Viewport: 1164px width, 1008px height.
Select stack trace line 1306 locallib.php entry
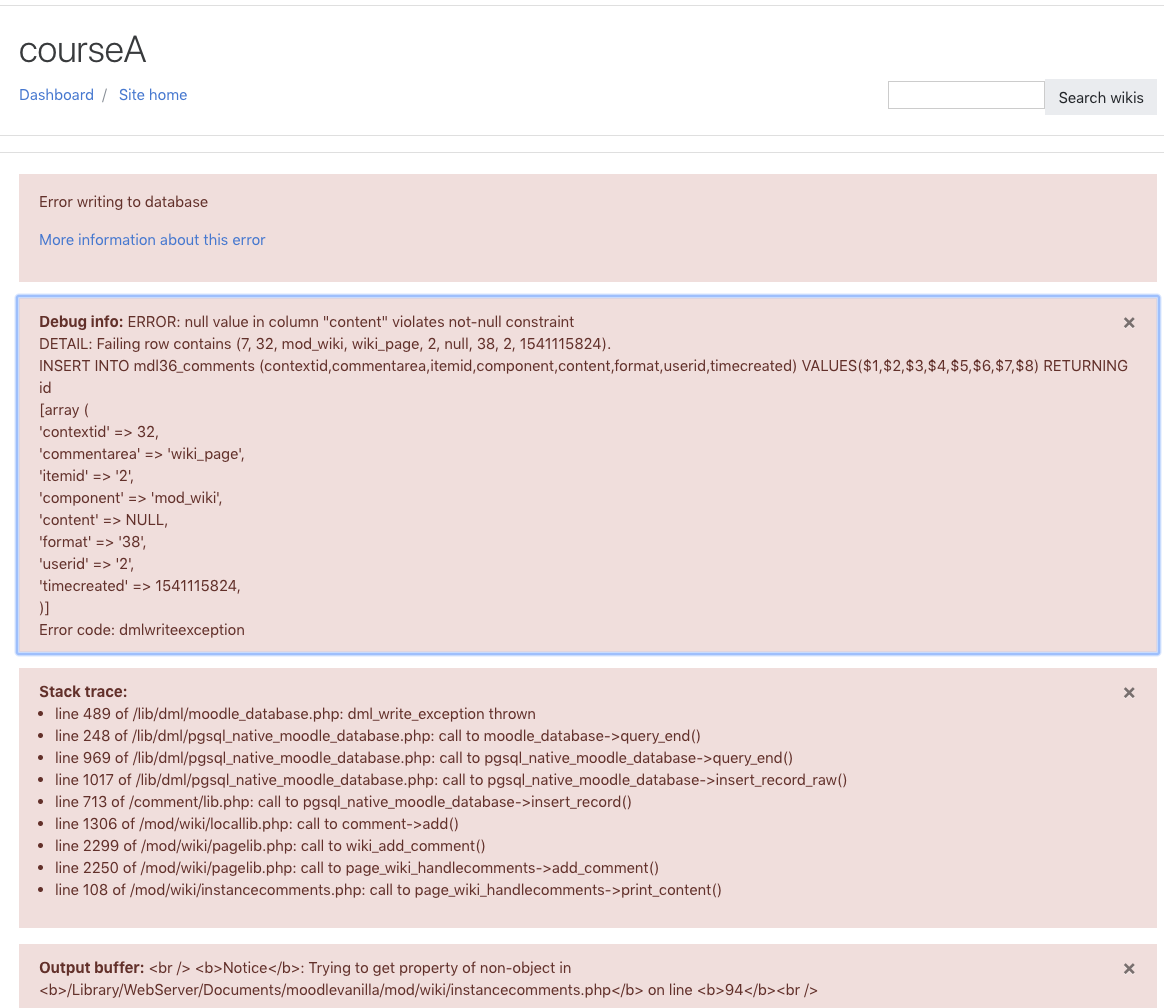(x=256, y=824)
